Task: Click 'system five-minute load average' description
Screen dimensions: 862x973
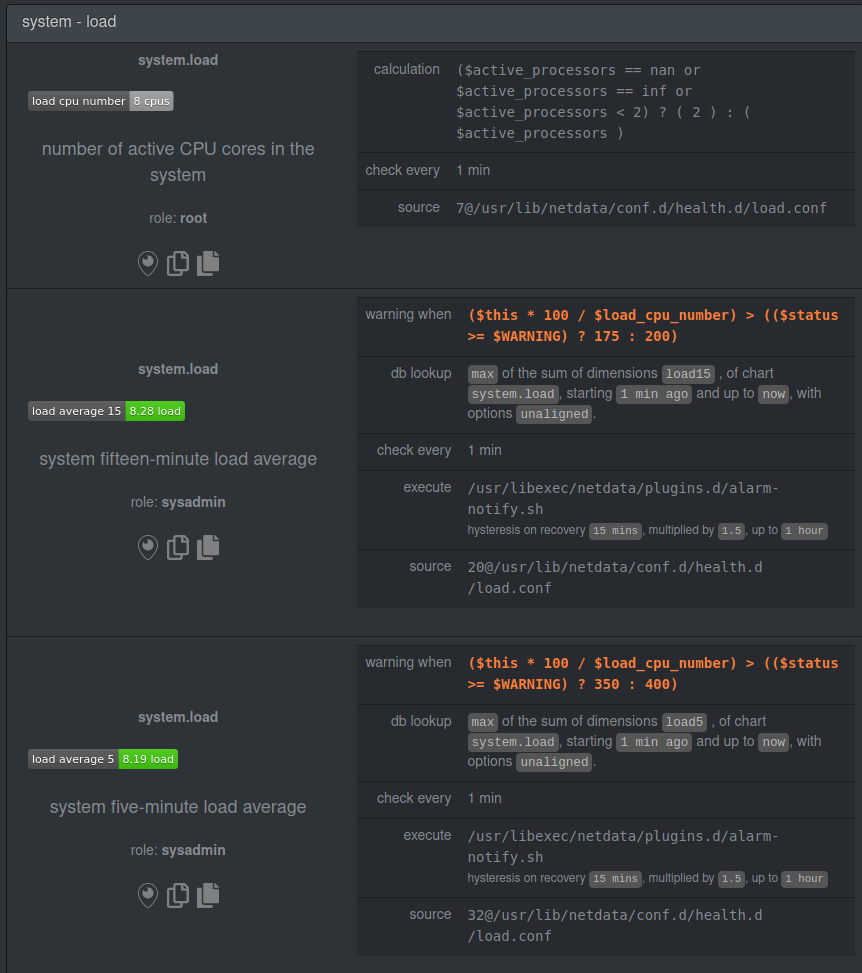Action: tap(178, 807)
